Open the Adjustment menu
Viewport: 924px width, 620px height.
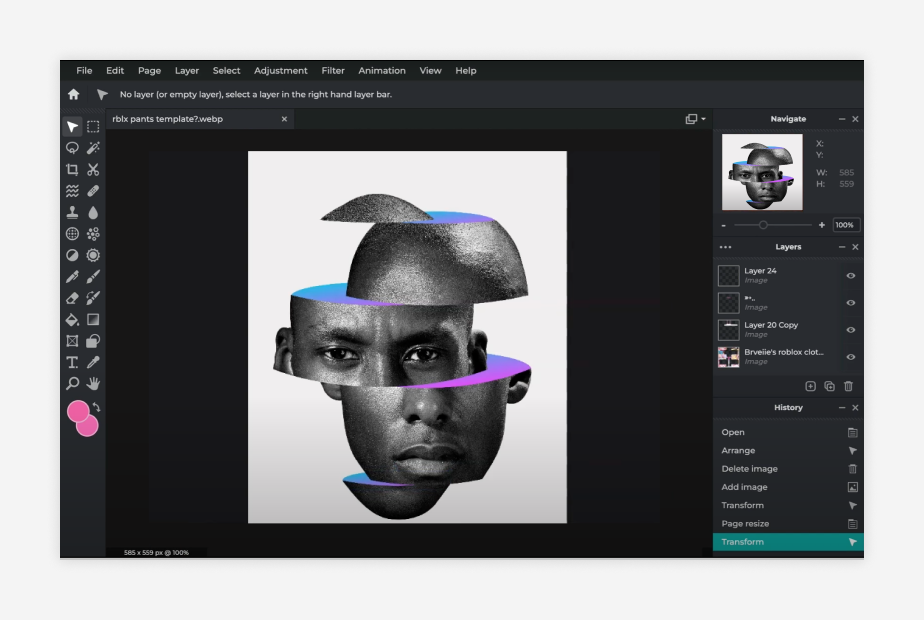tap(280, 71)
